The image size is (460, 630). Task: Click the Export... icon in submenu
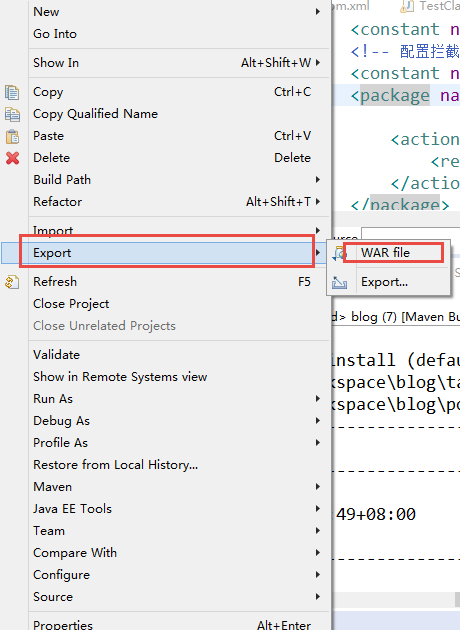[x=339, y=282]
